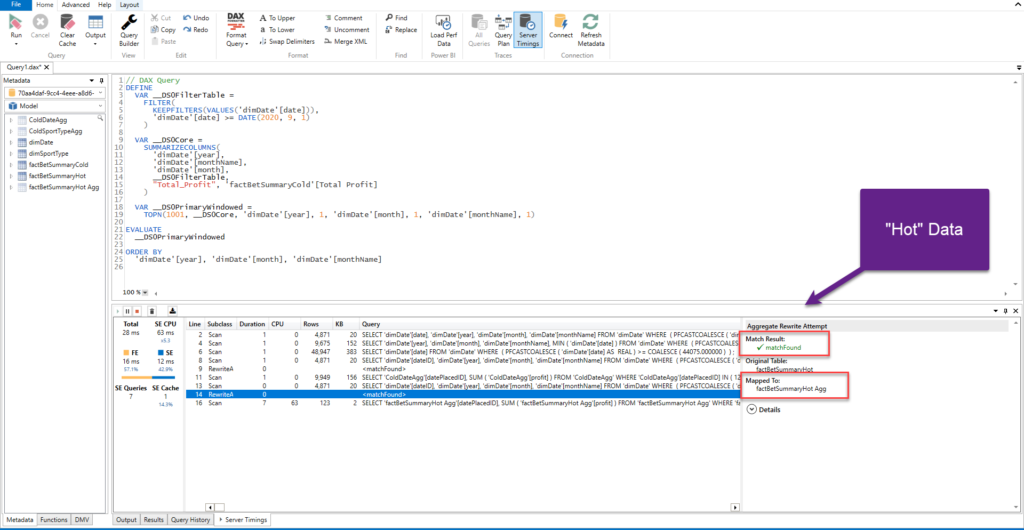Select the line 16 Scan row
The height and width of the screenshot is (530, 1024).
click(462, 403)
